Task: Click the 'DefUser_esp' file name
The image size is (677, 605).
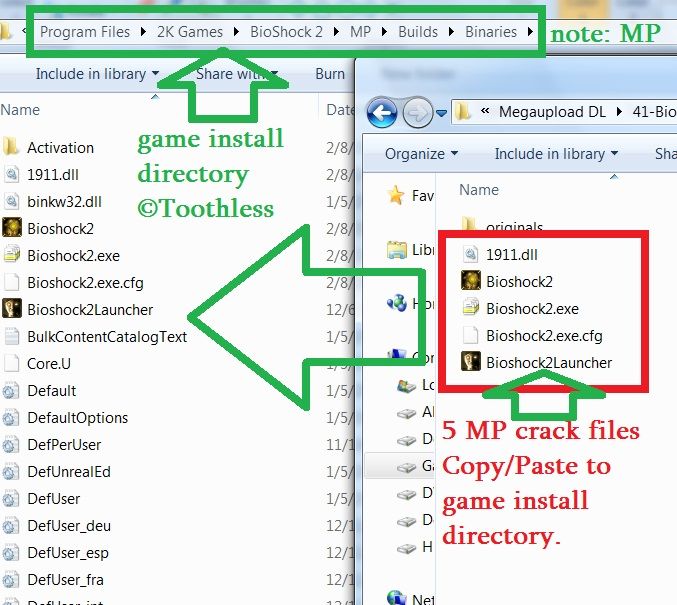Action: (x=68, y=553)
